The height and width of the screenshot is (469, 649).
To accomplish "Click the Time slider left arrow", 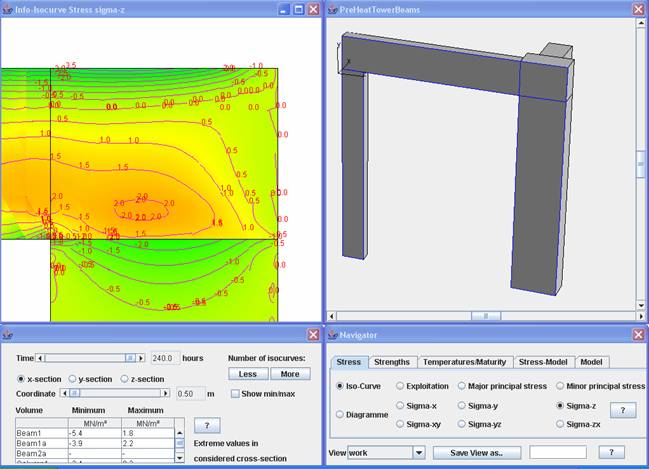I will pos(40,358).
